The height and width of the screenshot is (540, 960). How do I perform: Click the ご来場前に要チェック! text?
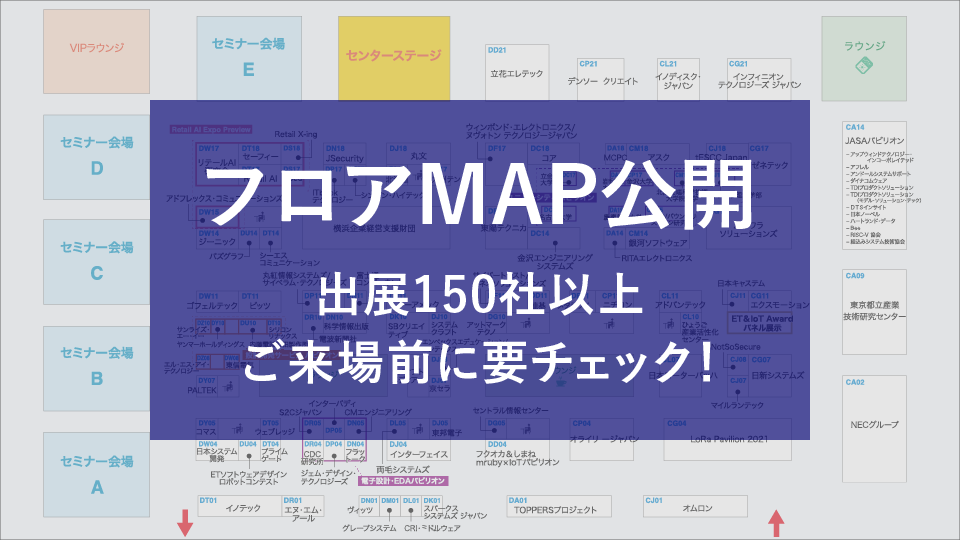479,362
